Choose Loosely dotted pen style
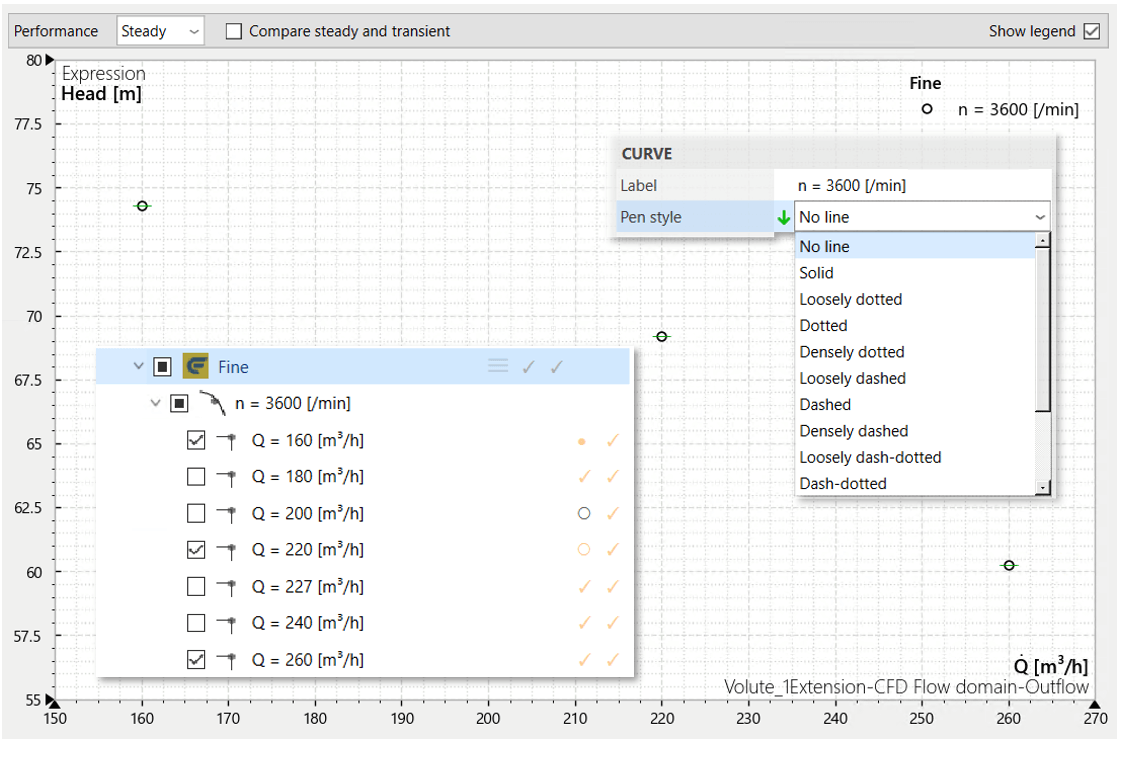 [915, 299]
